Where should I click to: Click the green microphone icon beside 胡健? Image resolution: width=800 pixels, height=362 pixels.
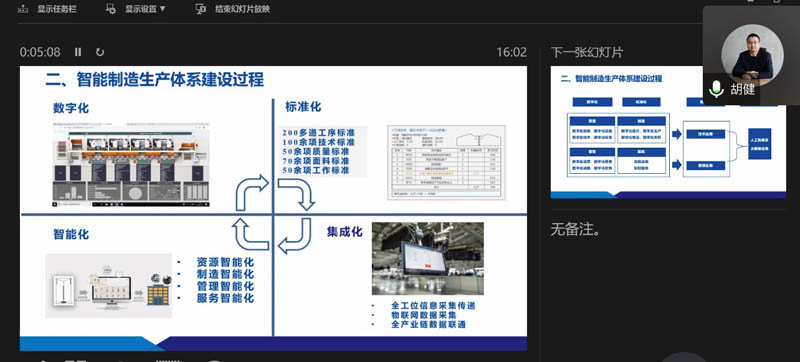pos(716,89)
